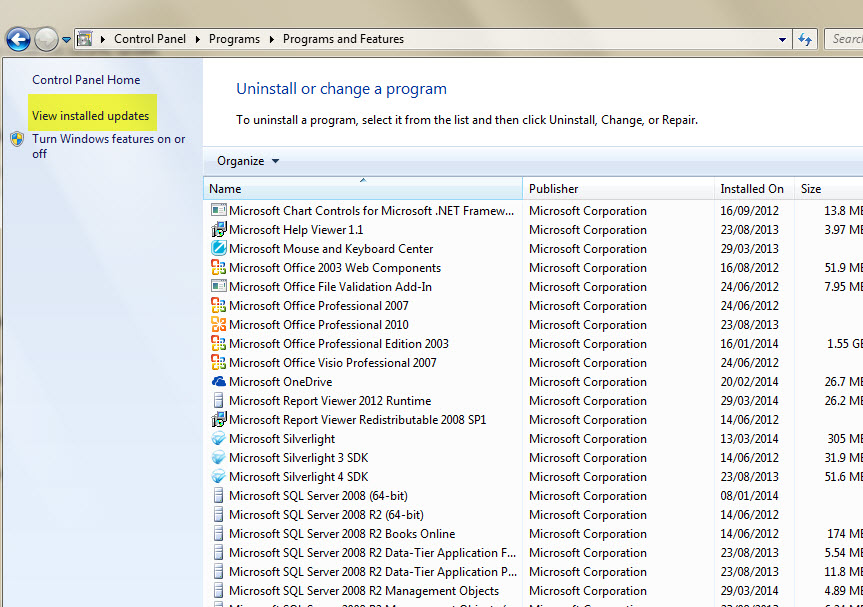
Task: Open the Organize dropdown menu
Action: point(245,160)
